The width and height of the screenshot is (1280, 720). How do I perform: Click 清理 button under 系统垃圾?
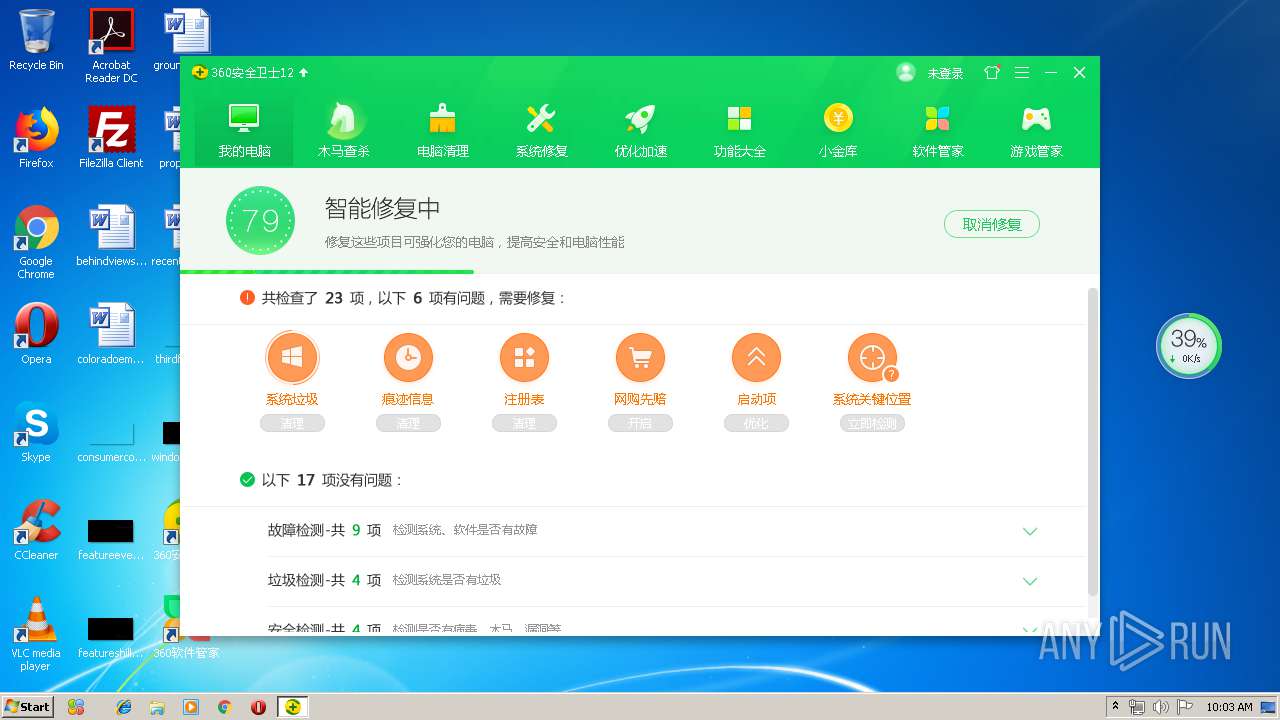292,424
